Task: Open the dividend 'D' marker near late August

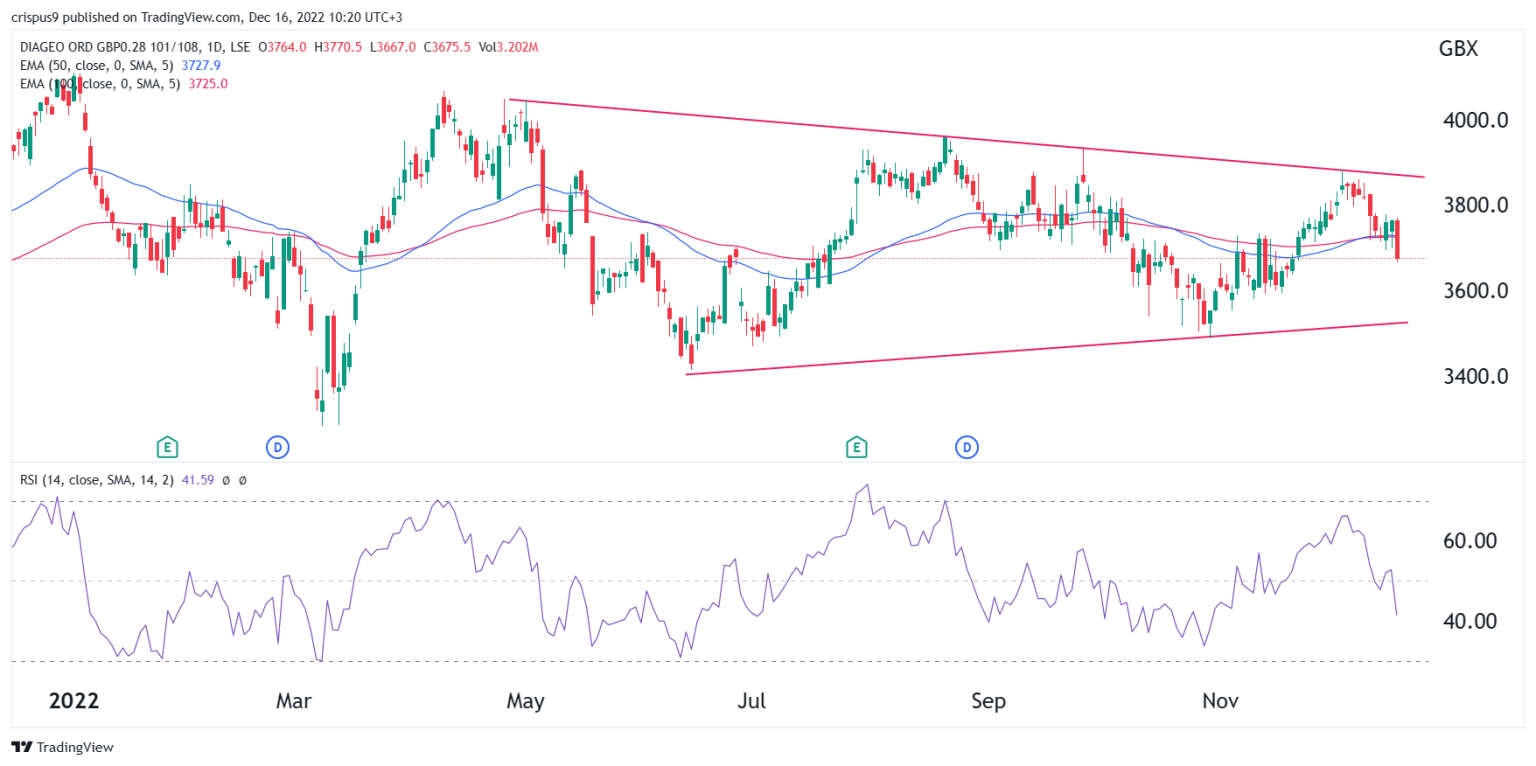Action: (x=967, y=446)
